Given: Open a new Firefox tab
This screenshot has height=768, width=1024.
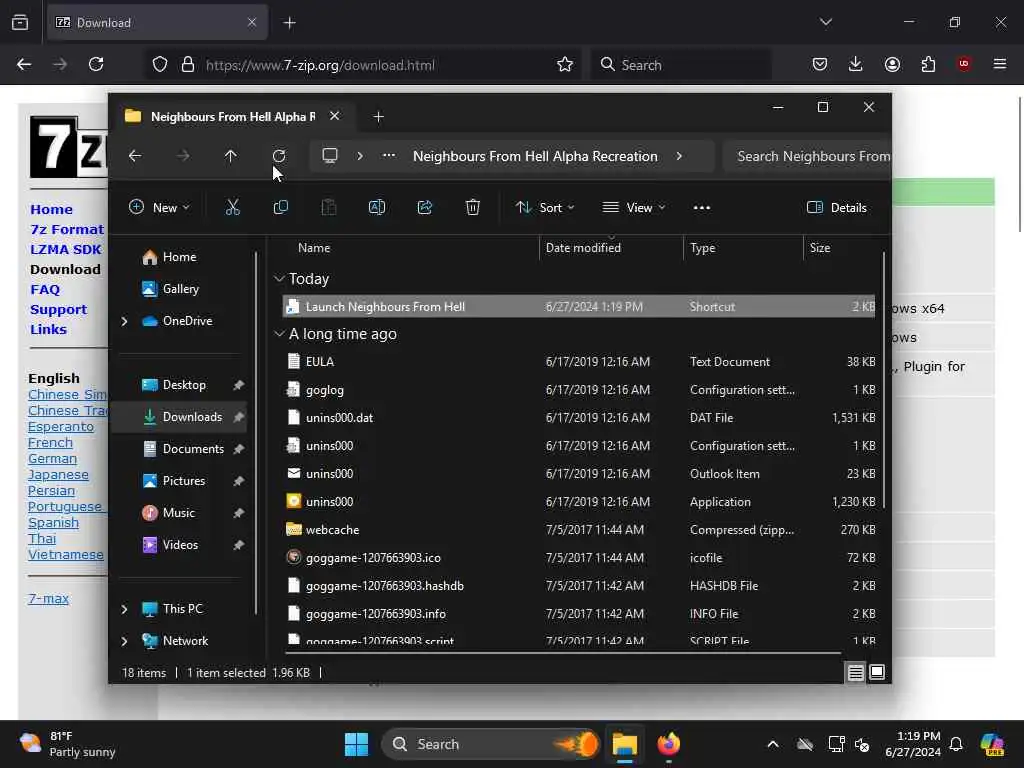Looking at the screenshot, I should tap(289, 23).
